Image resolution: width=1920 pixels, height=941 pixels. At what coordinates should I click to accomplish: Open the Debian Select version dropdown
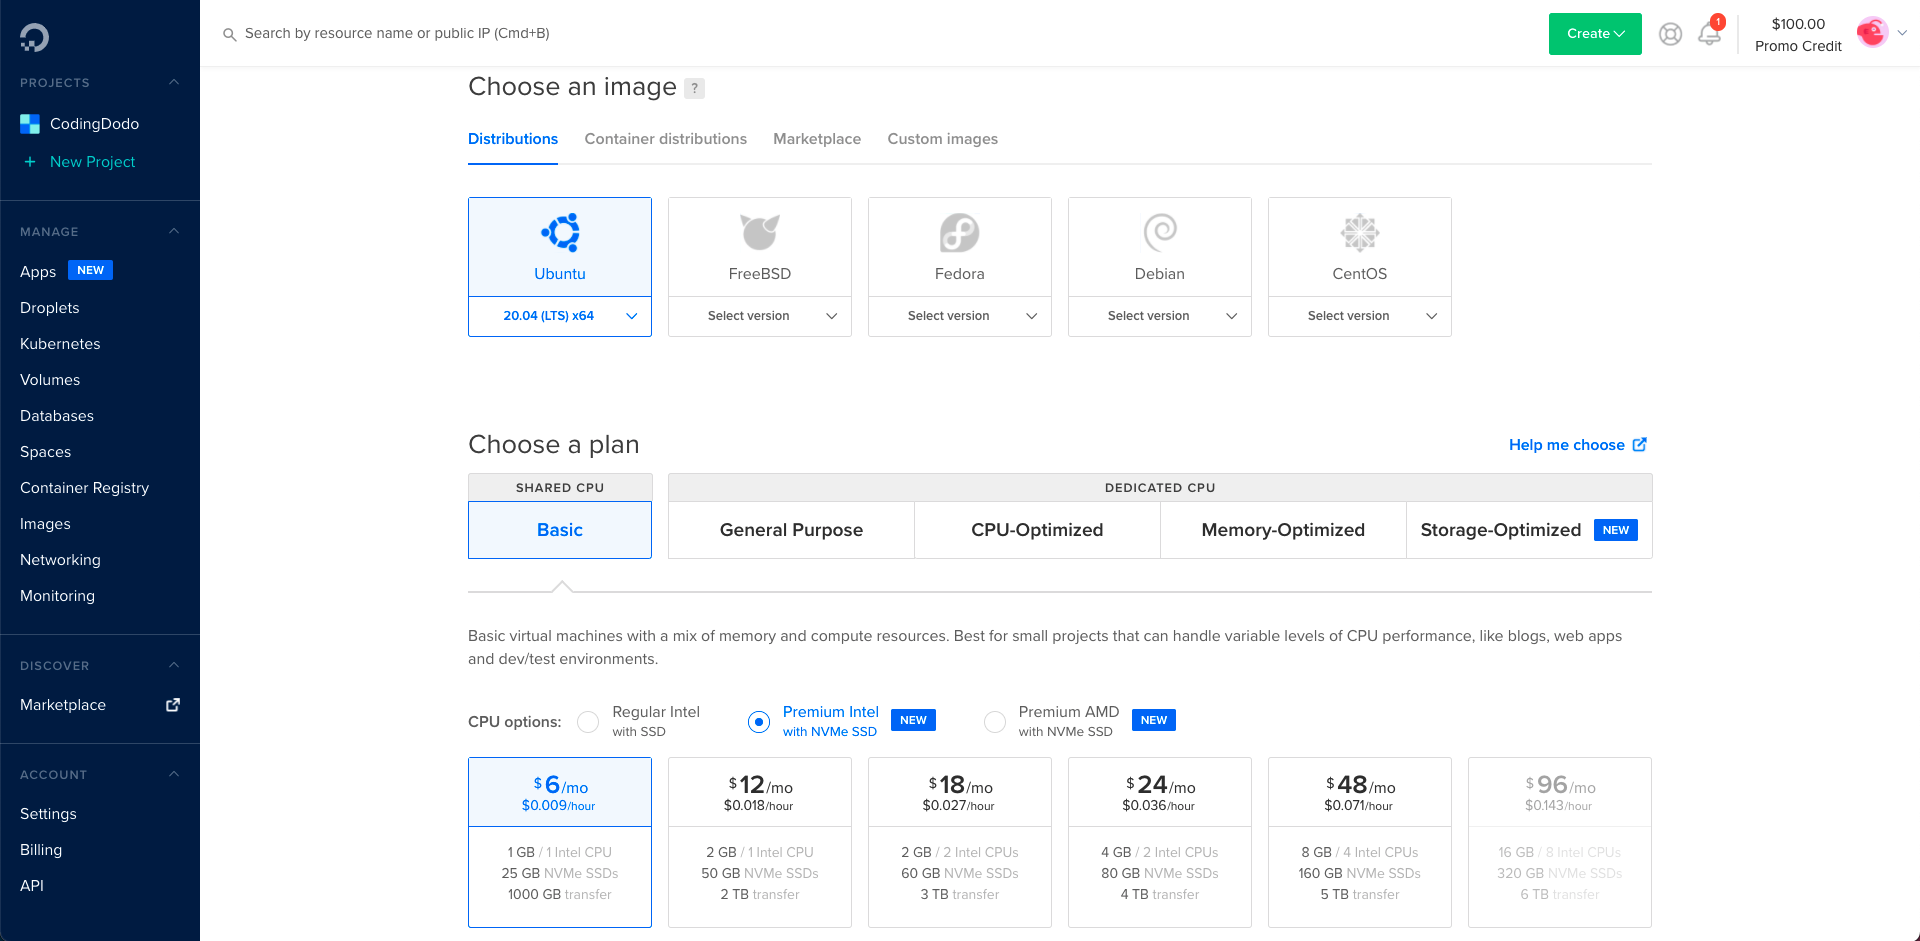[x=1159, y=316]
